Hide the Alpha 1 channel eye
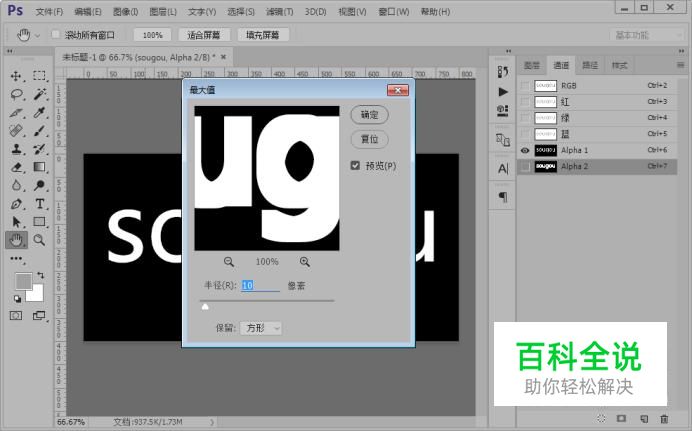The image size is (692, 431). pos(525,150)
